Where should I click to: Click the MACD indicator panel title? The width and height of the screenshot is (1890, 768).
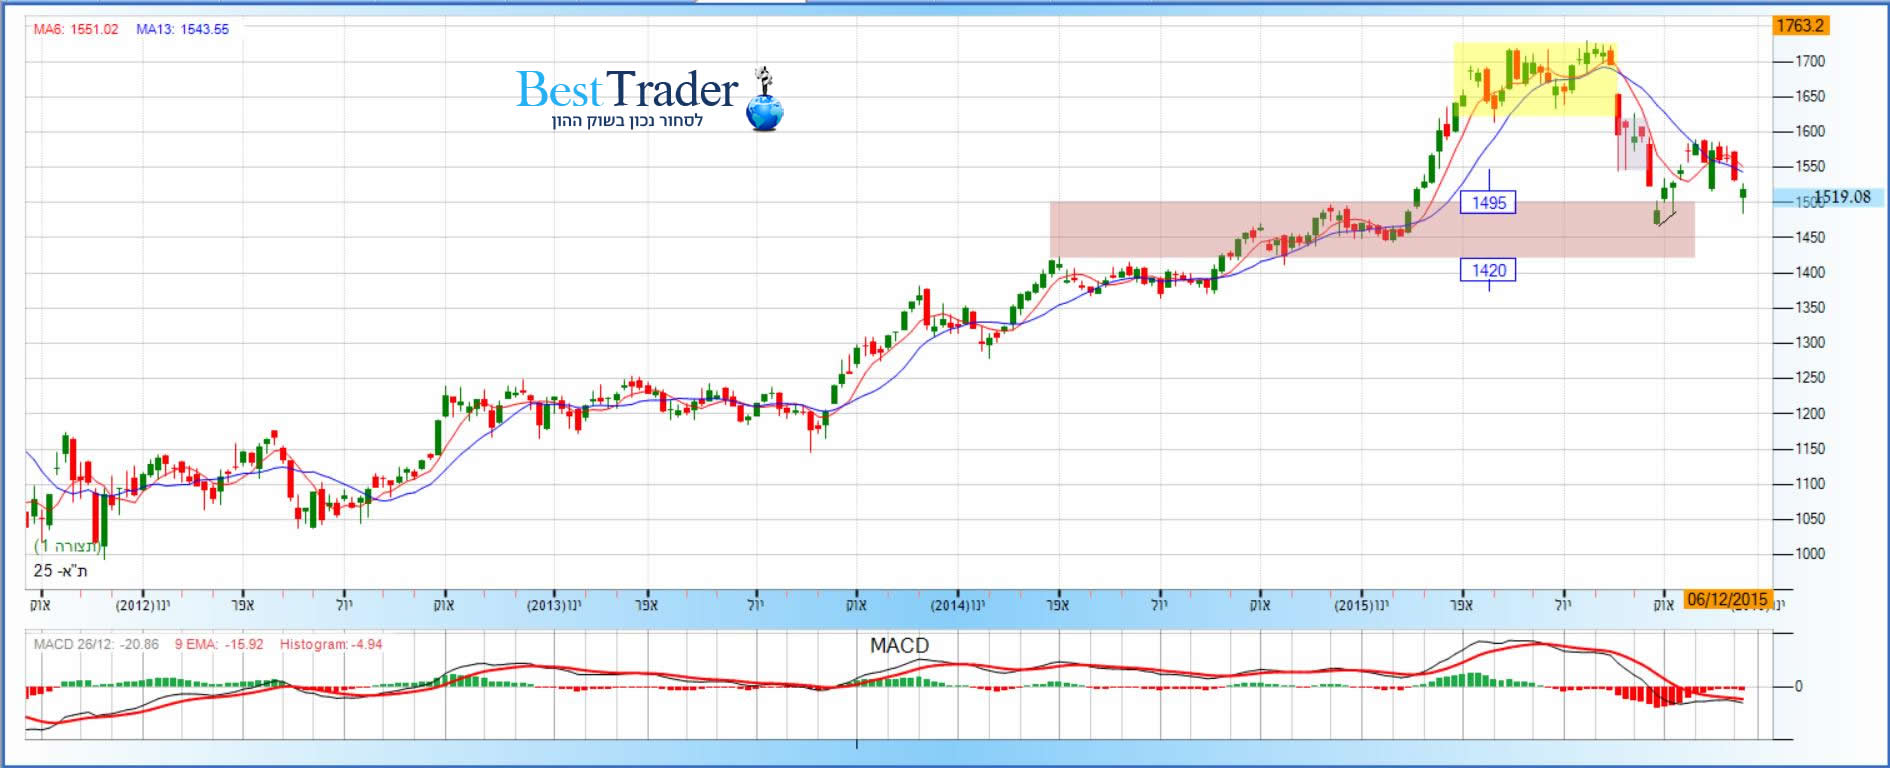(899, 646)
